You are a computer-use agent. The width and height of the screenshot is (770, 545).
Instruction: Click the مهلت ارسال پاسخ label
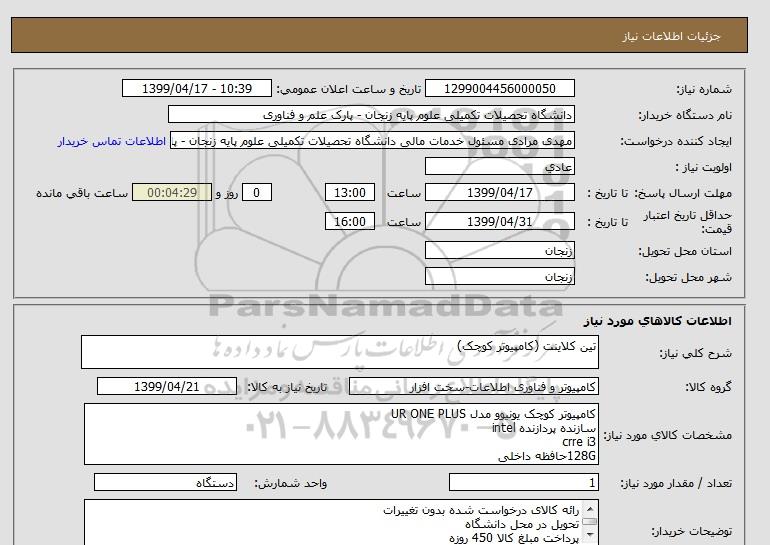pyautogui.click(x=682, y=193)
